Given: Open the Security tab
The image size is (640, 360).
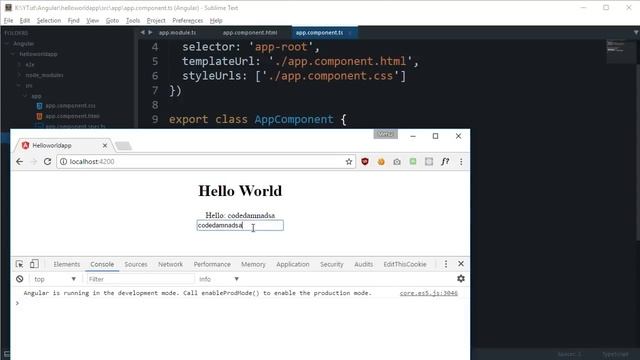Looking at the screenshot, I should [x=332, y=264].
